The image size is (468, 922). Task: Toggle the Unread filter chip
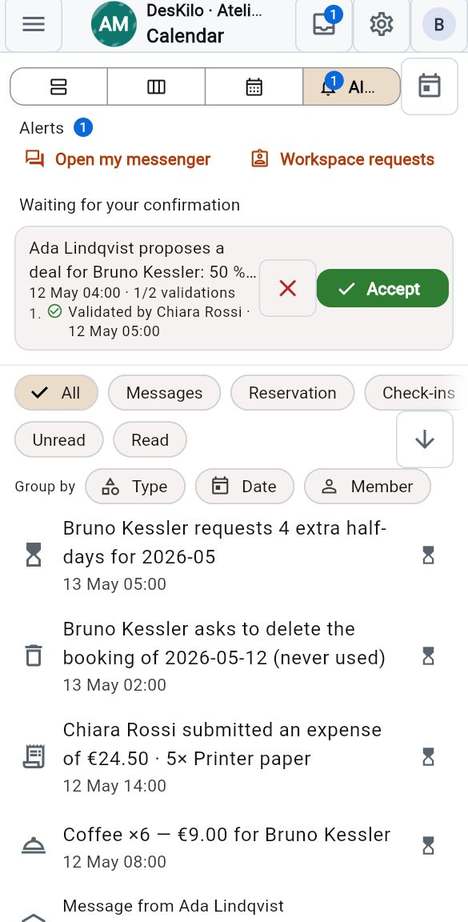59,440
